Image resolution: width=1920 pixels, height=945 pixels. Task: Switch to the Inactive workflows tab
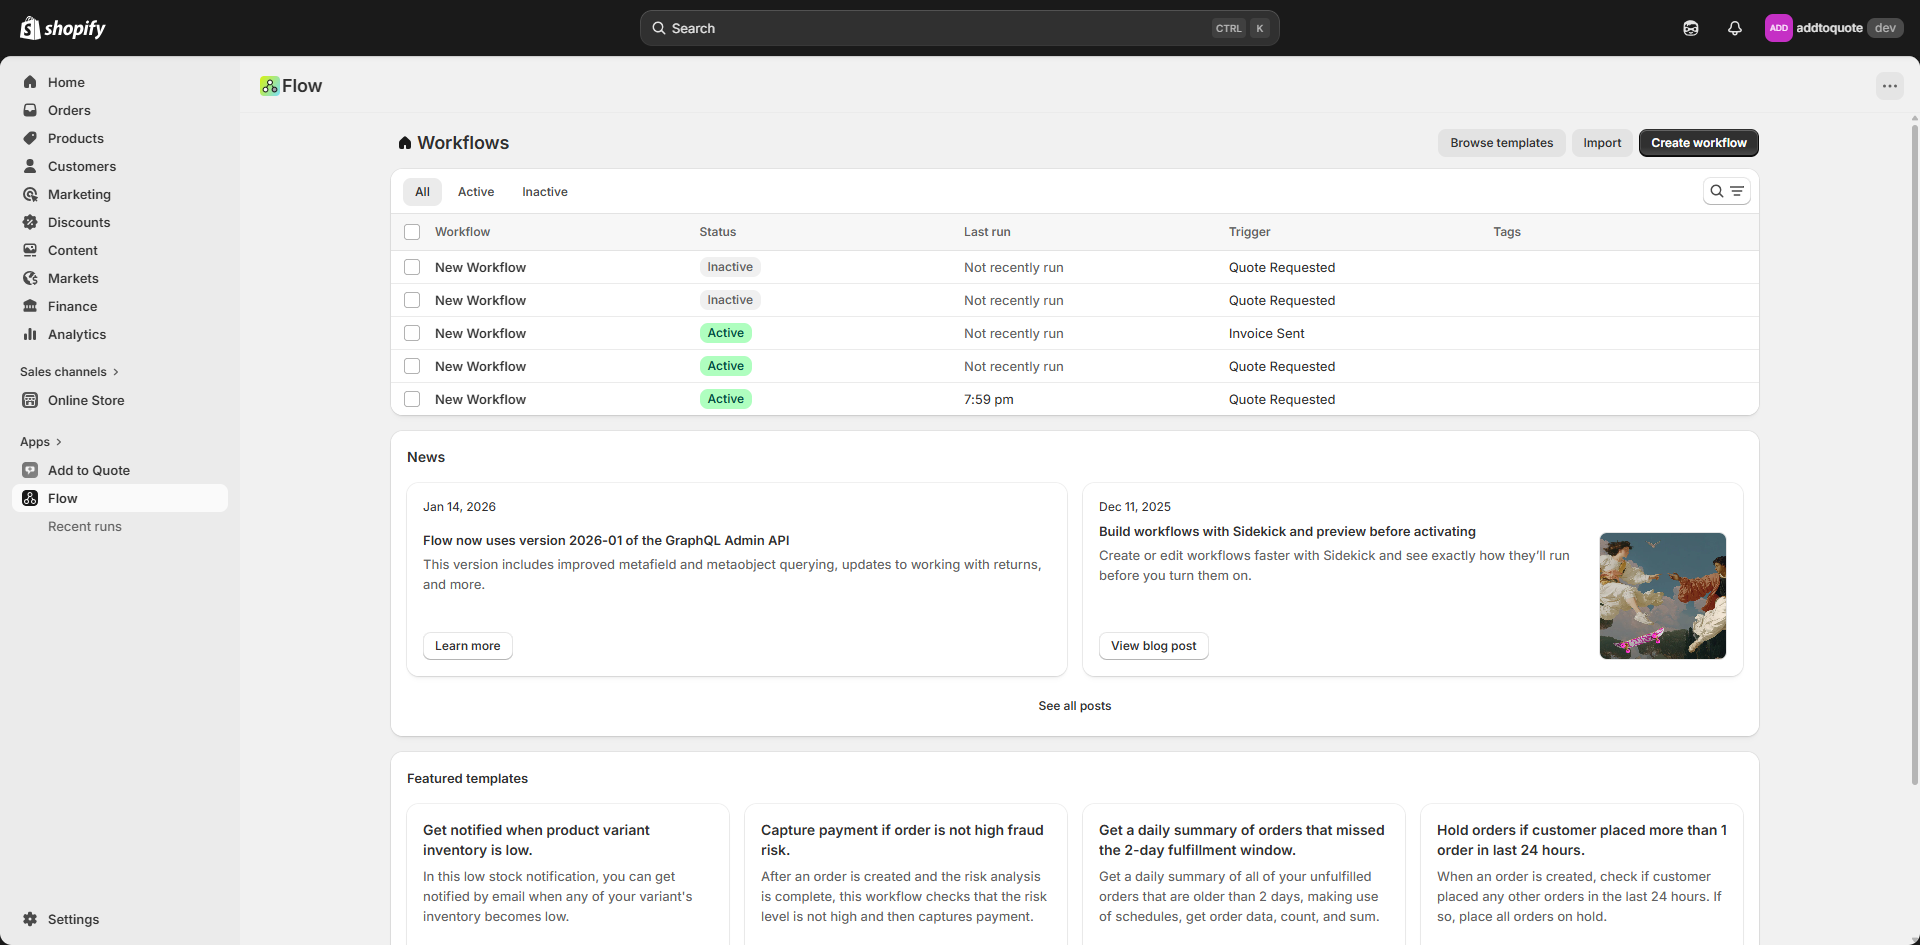[x=545, y=191]
